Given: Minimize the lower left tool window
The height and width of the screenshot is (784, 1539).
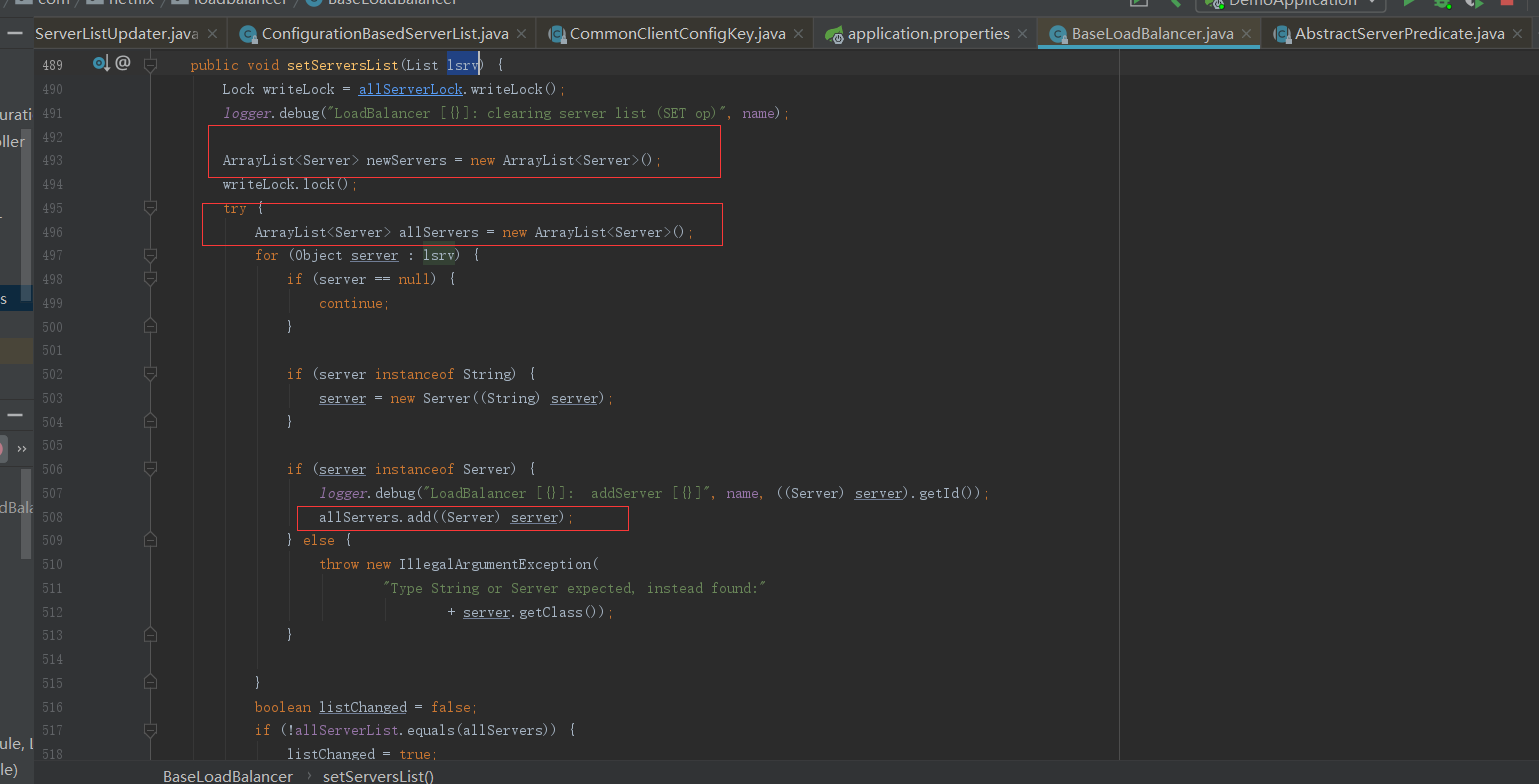Looking at the screenshot, I should click(15, 413).
